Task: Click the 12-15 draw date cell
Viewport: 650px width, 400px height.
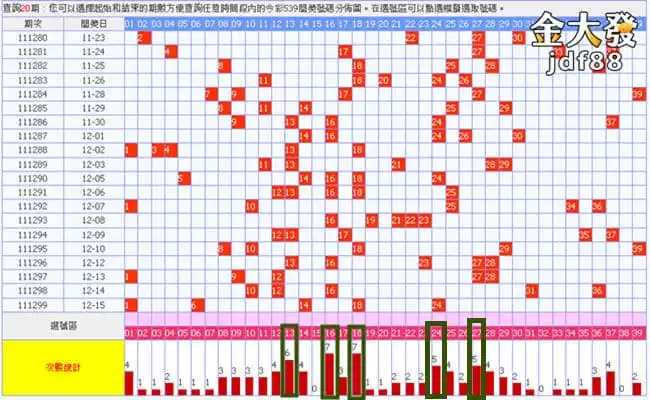Action: pos(92,304)
